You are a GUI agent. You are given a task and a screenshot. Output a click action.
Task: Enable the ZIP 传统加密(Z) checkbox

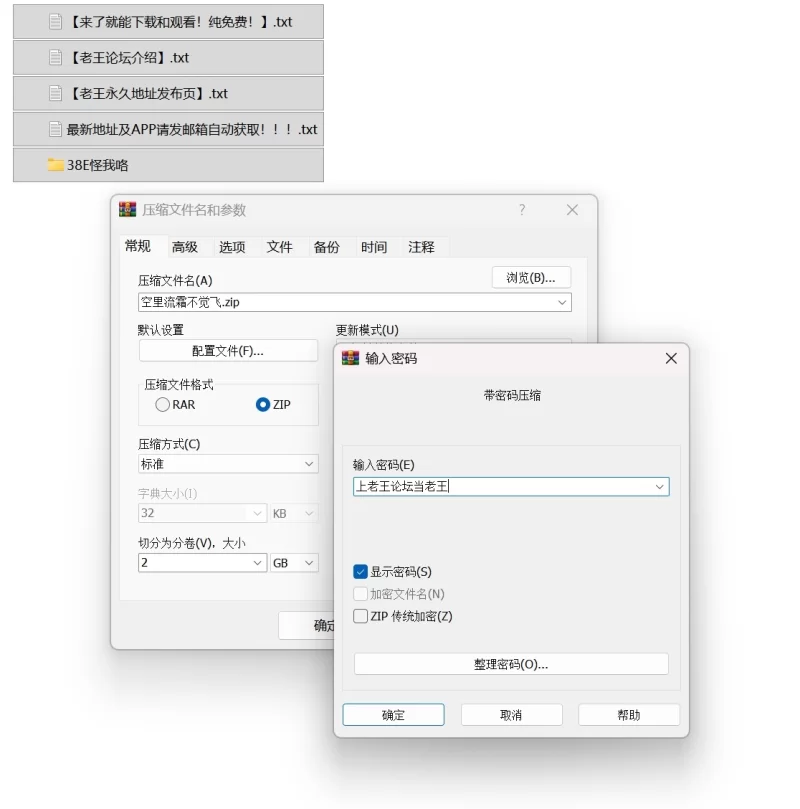pos(360,616)
